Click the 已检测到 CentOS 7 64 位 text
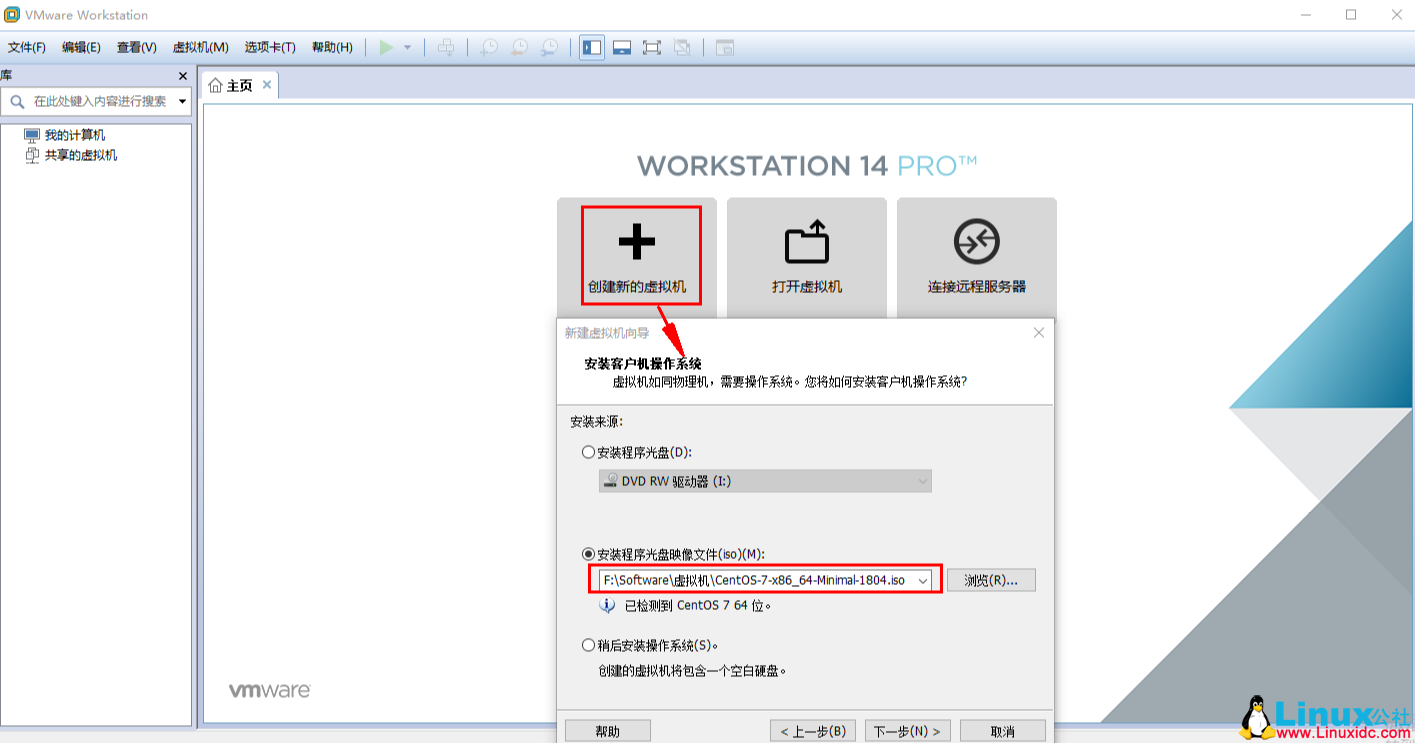Screen dimensions: 1415x743 pos(698,605)
